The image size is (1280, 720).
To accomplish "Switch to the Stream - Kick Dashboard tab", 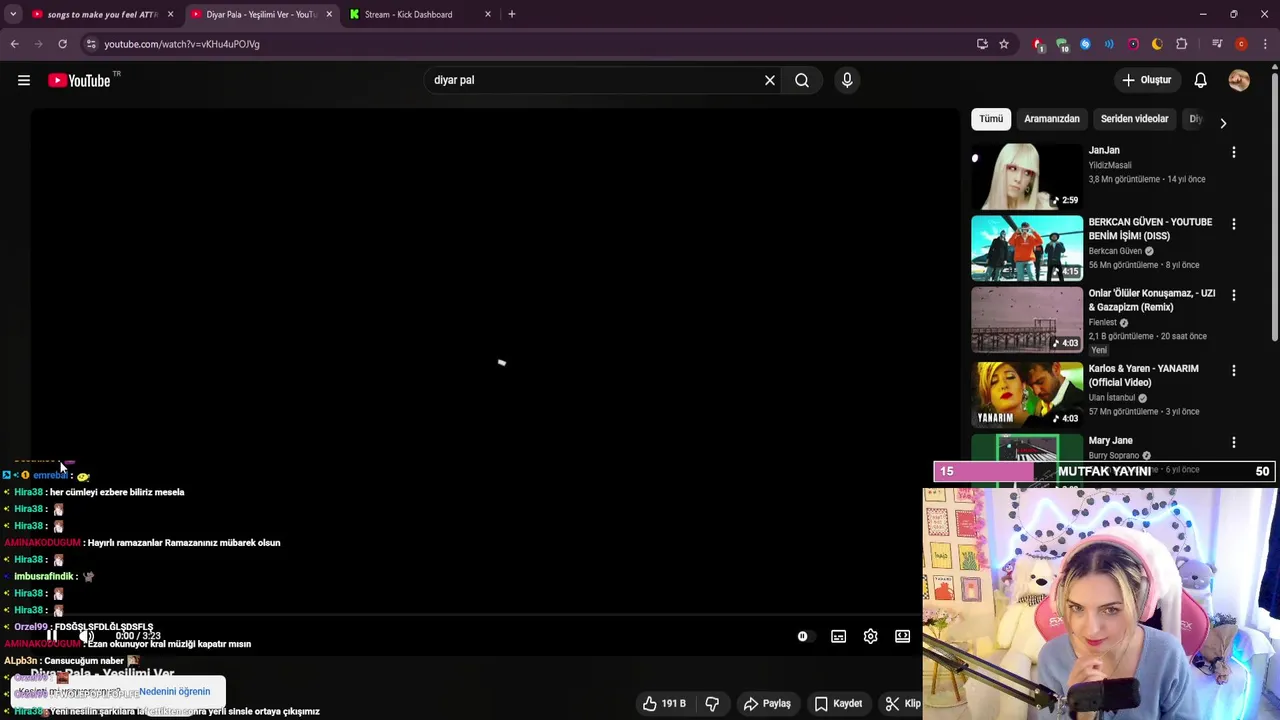I will pyautogui.click(x=421, y=14).
